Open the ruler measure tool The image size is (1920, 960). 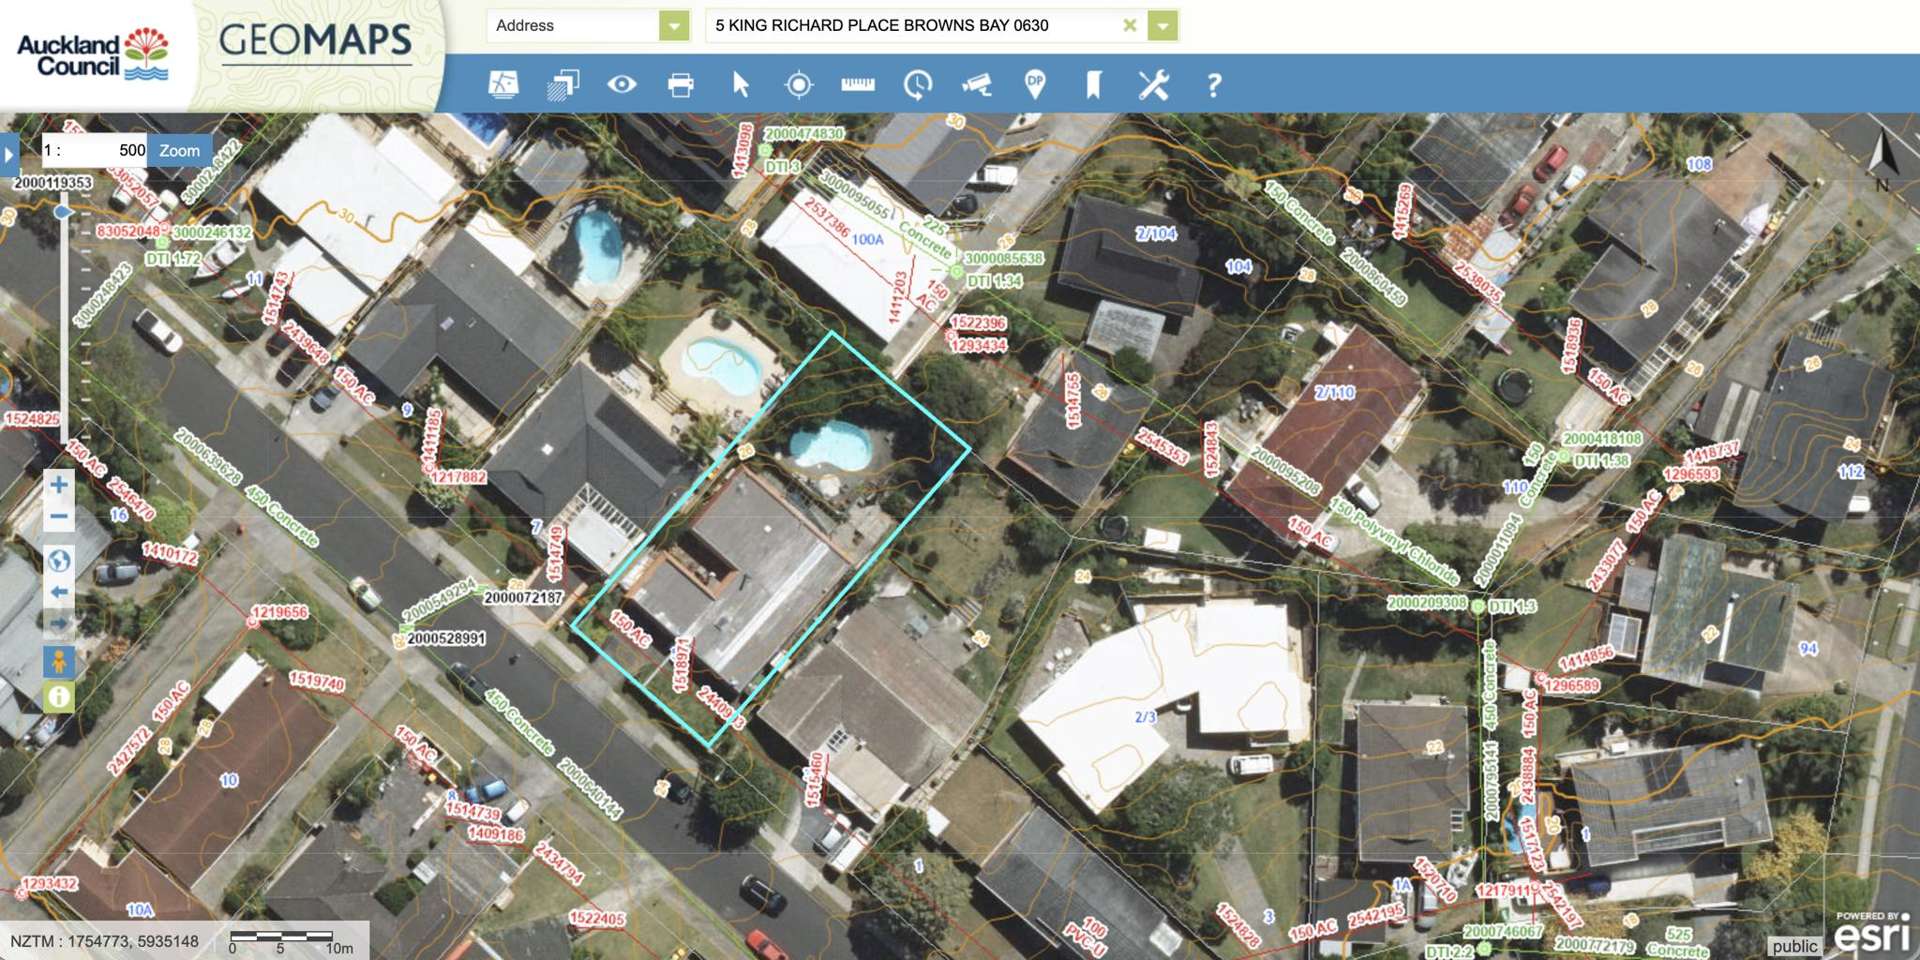(858, 85)
